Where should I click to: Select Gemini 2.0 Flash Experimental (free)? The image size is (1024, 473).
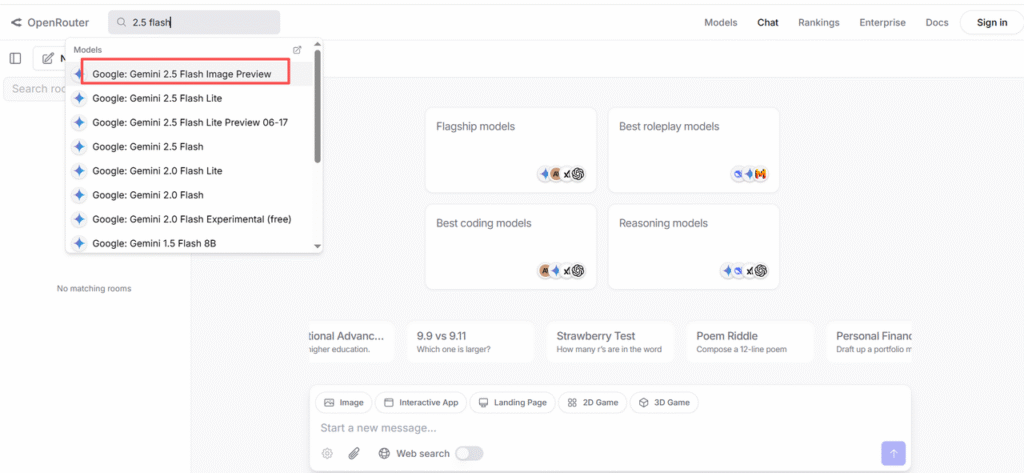pyautogui.click(x=189, y=219)
